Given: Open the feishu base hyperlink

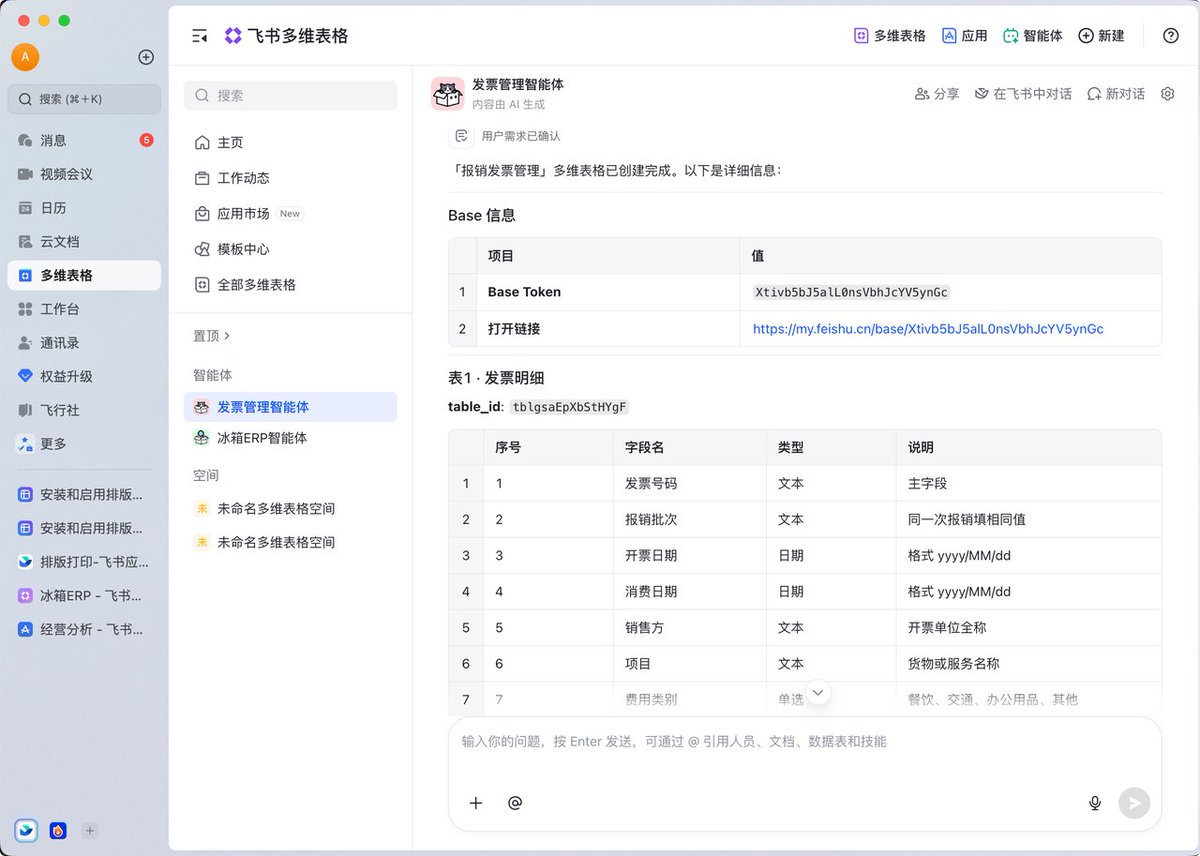Looking at the screenshot, I should [x=928, y=329].
